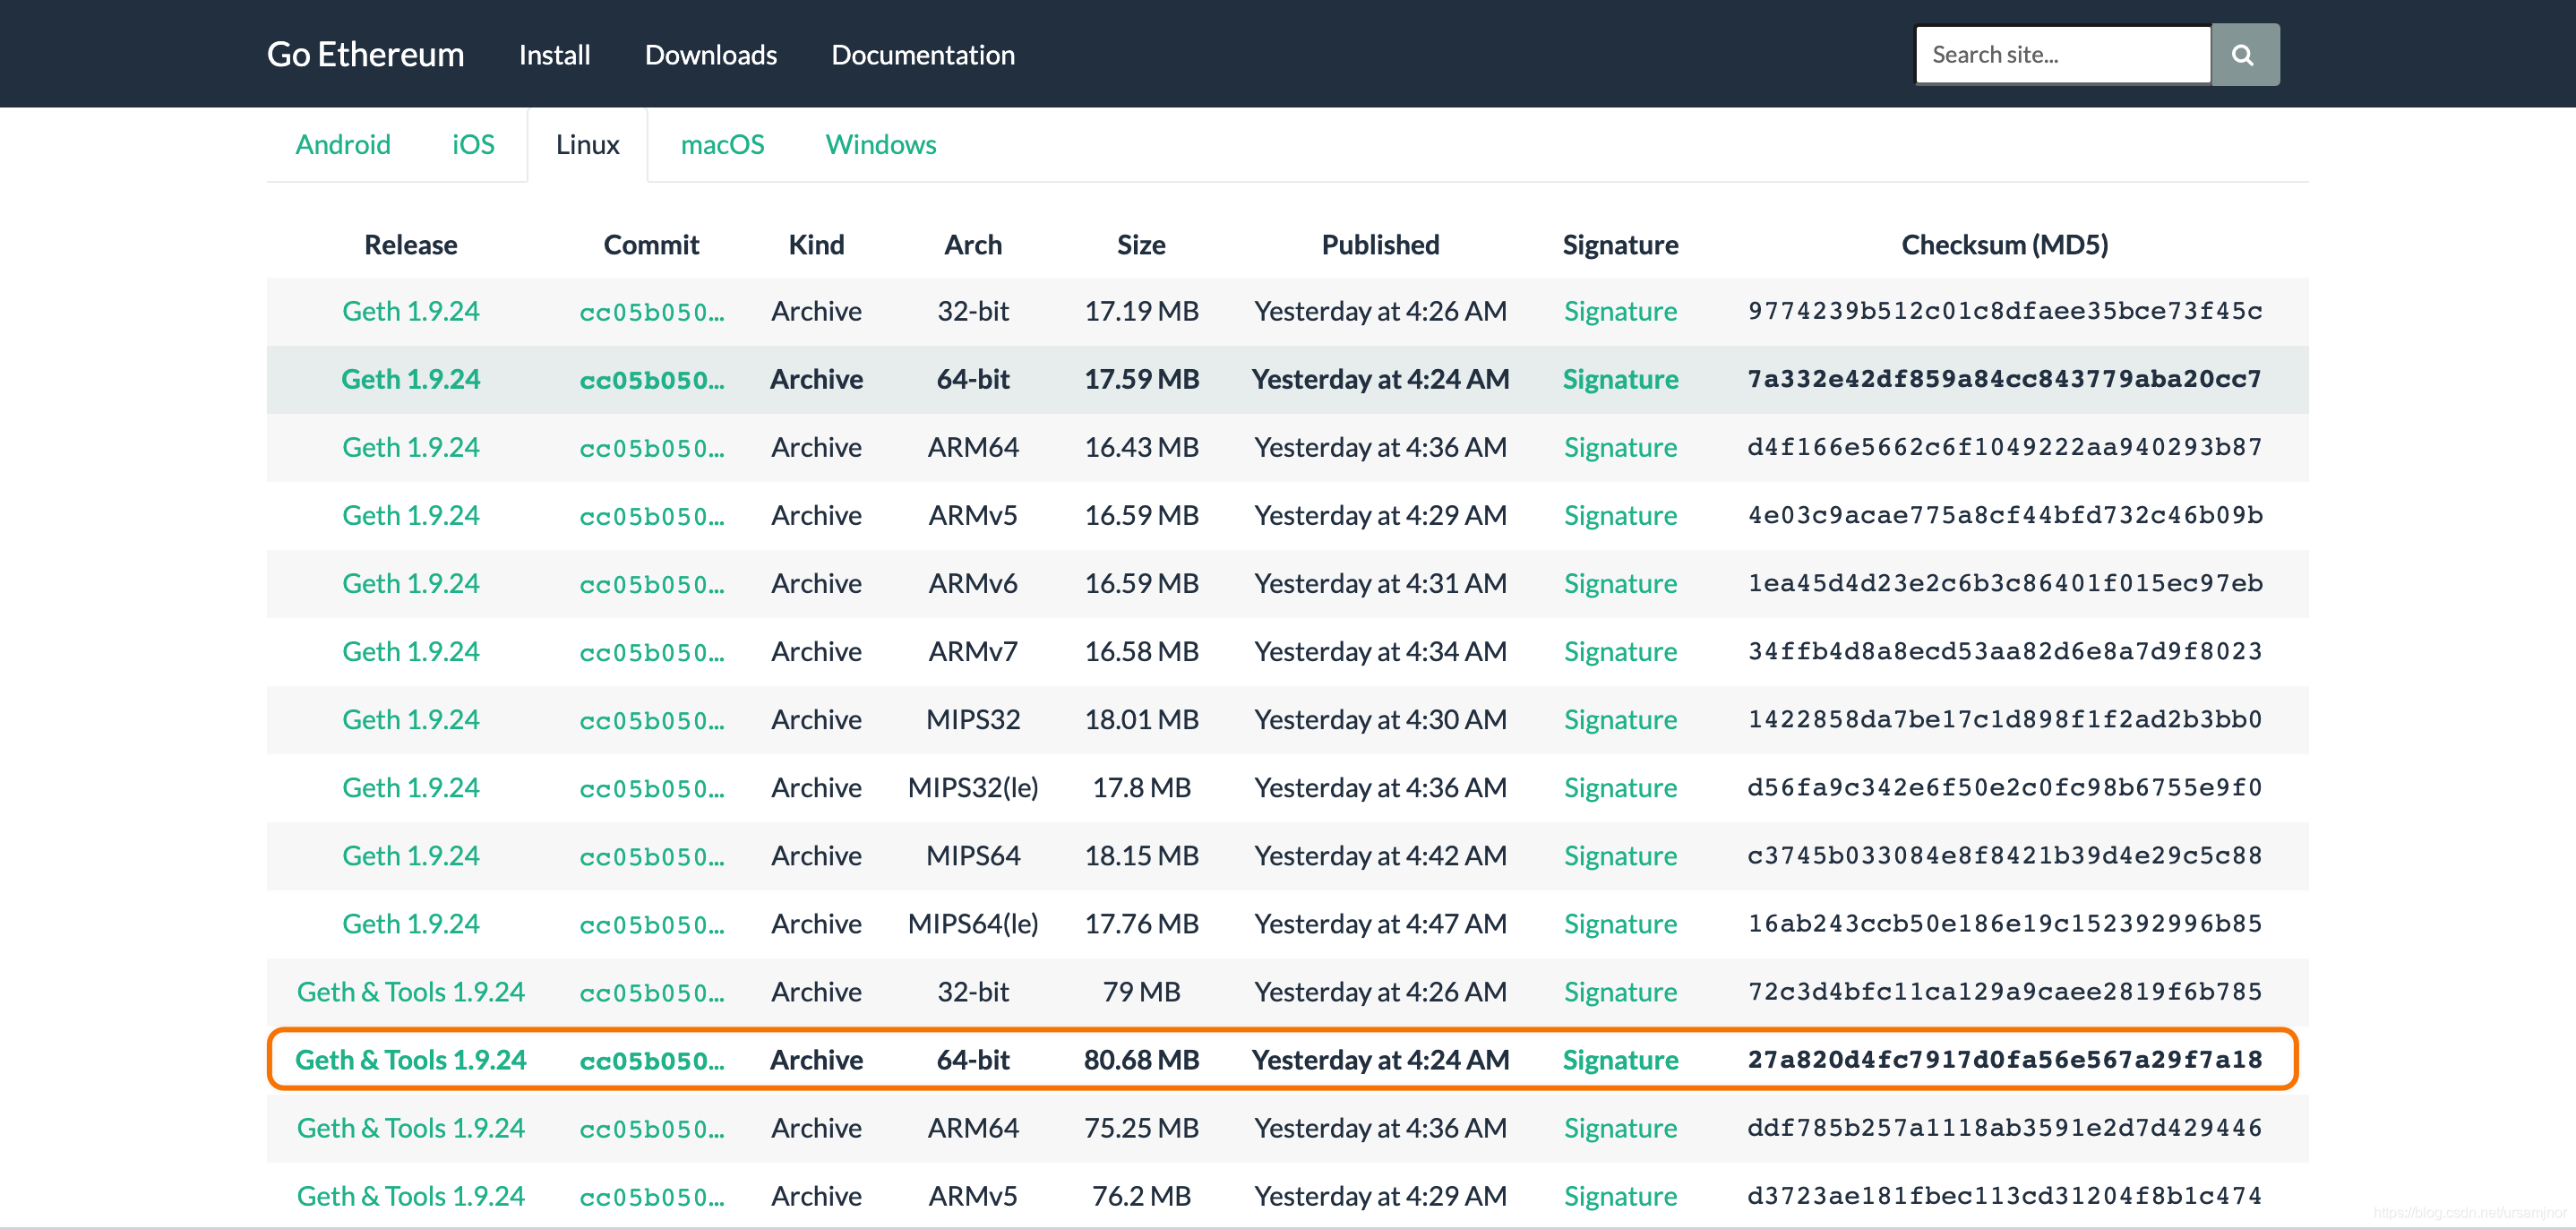
Task: Click the MIPS64(le) arch cell
Action: click(972, 923)
